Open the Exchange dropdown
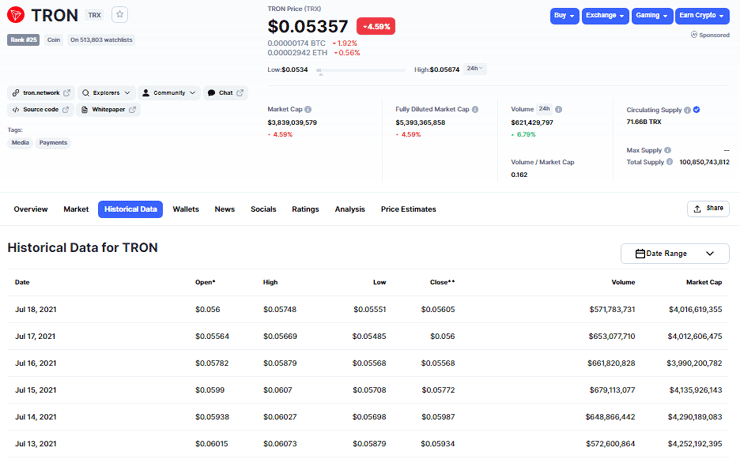The height and width of the screenshot is (459, 740). [605, 16]
